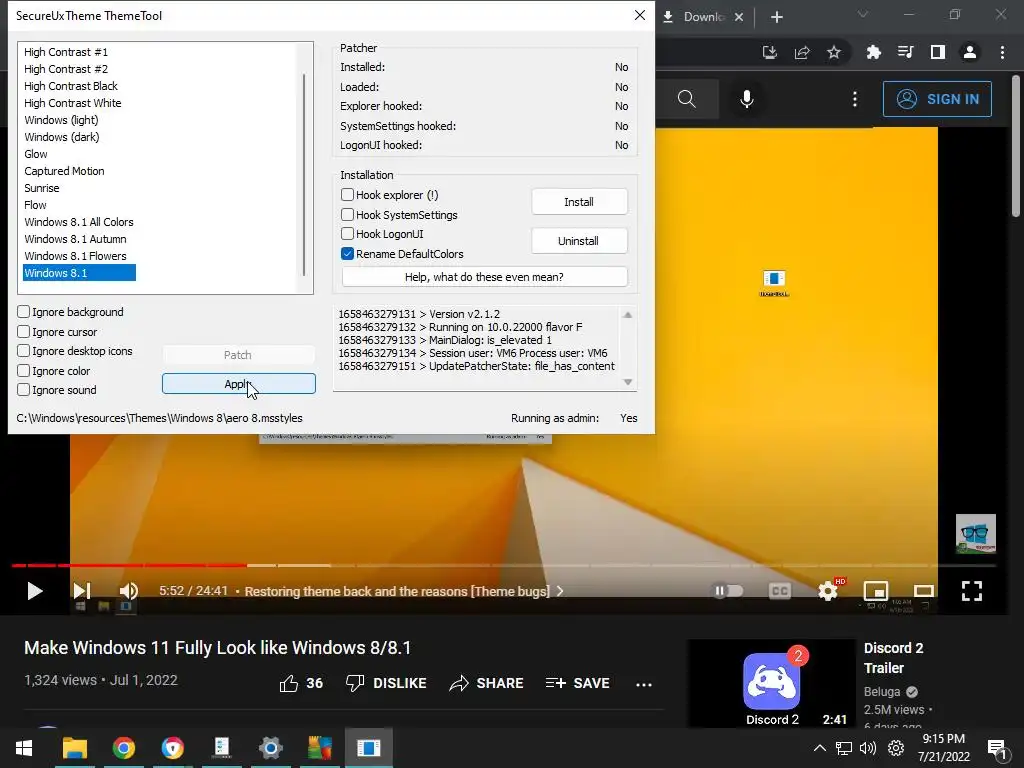Open more actions ellipsis under video

644,684
